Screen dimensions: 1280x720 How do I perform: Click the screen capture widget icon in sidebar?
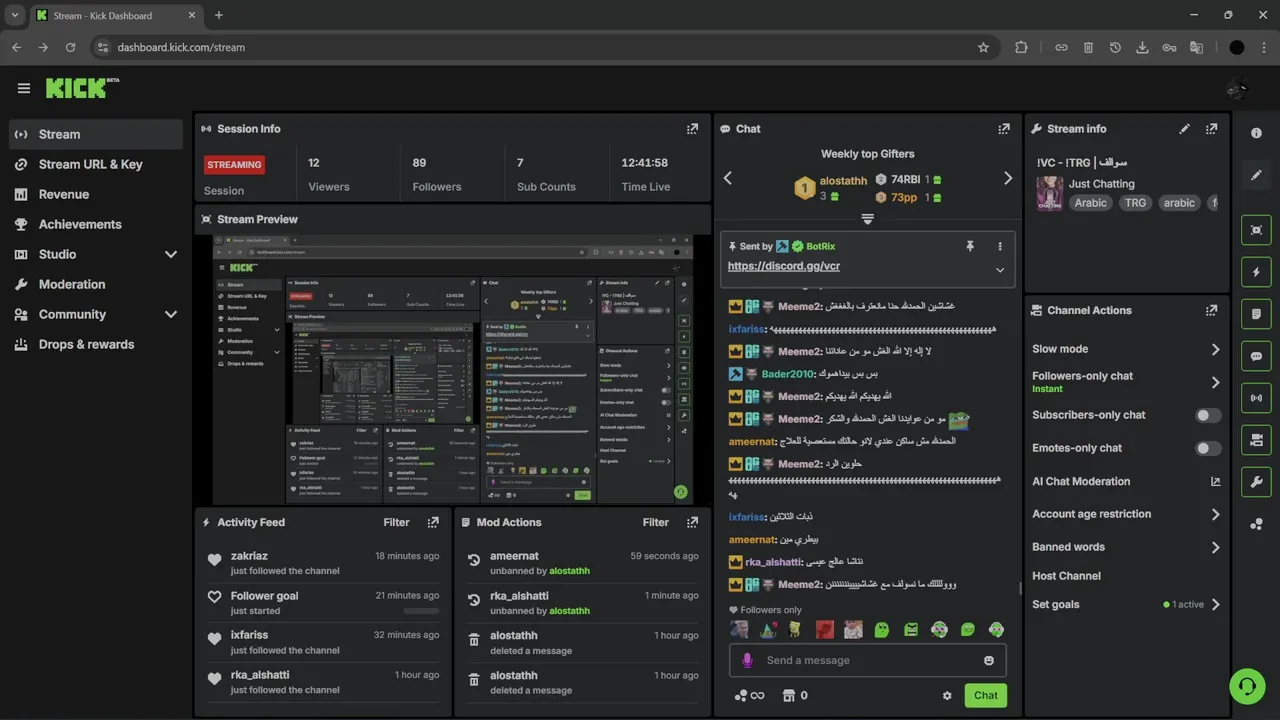pos(1256,230)
